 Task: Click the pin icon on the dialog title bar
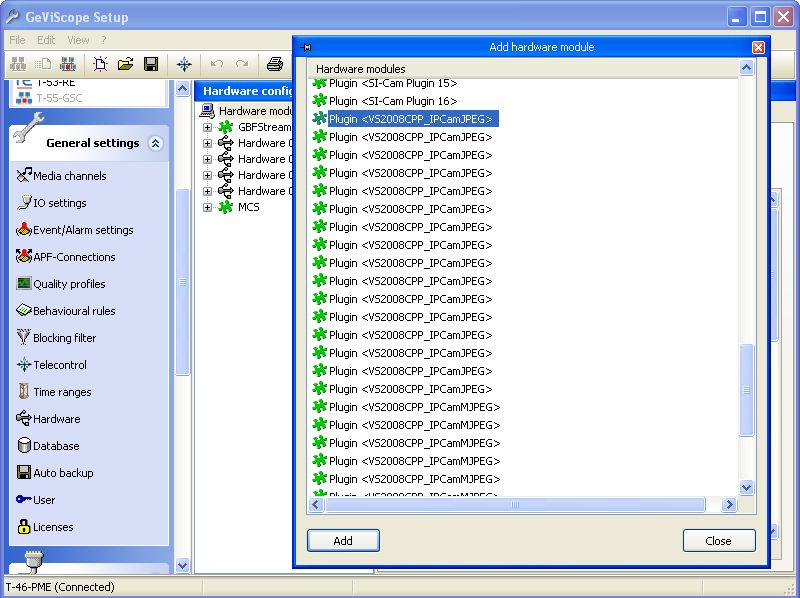pyautogui.click(x=307, y=47)
